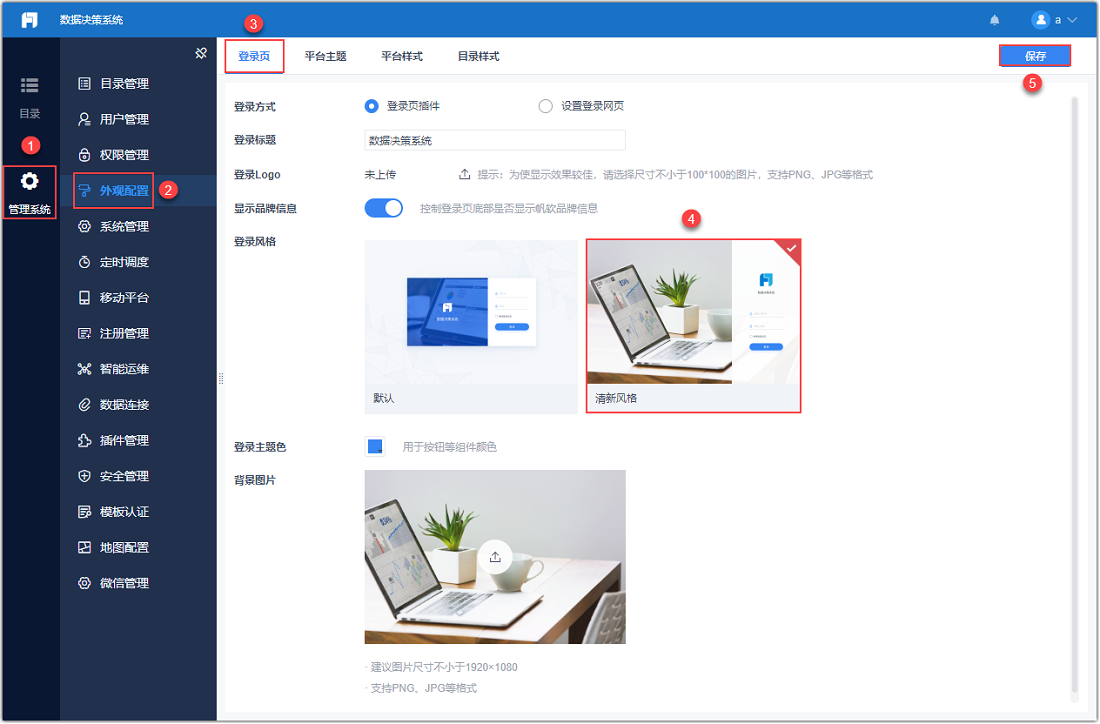
Task: Unpin the sidebar with the pin icon
Action: (x=201, y=53)
